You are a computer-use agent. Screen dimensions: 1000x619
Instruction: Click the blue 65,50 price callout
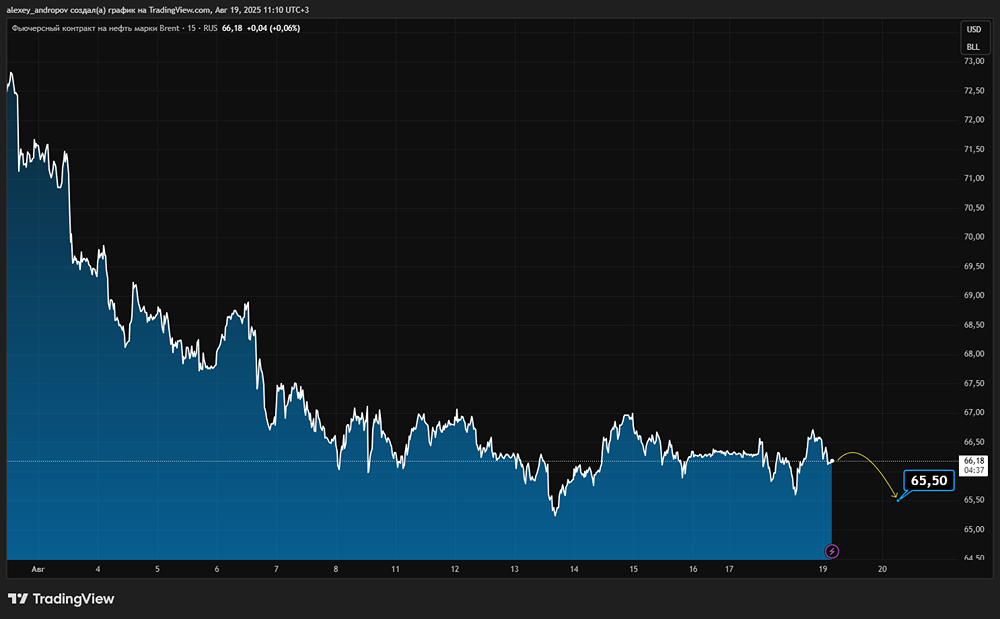click(928, 480)
